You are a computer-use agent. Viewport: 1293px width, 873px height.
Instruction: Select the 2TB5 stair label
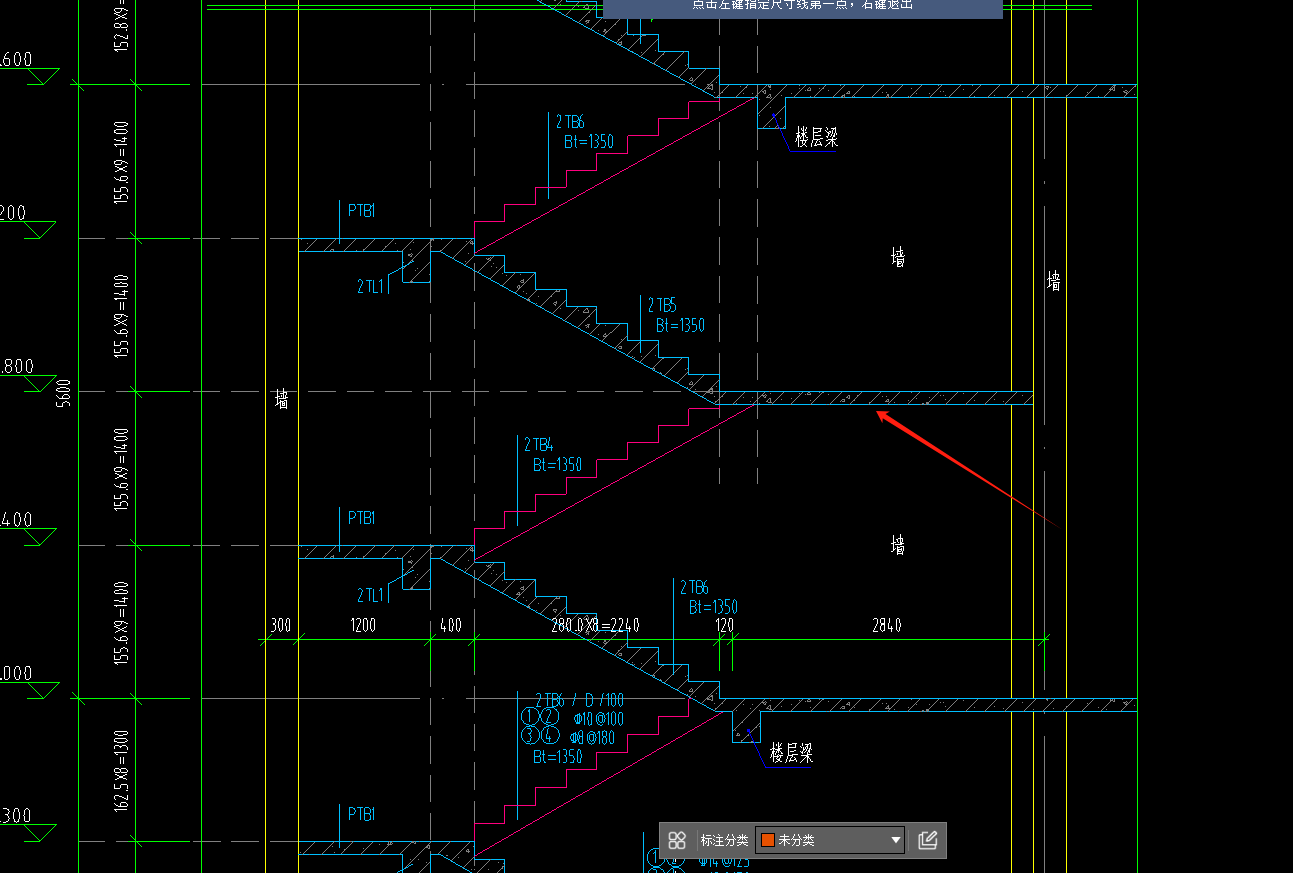(x=663, y=305)
